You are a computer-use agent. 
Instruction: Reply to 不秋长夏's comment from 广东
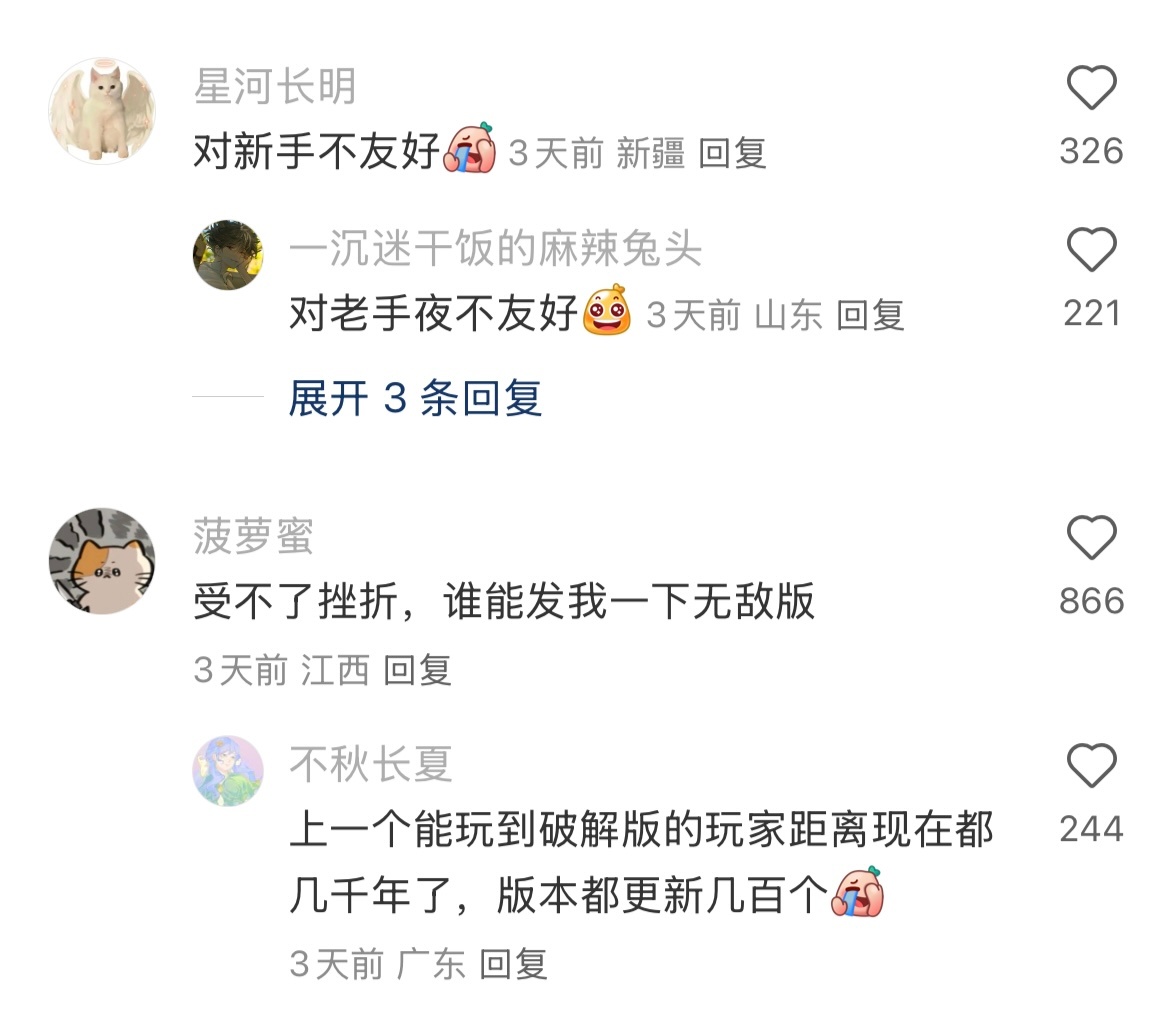[x=513, y=964]
